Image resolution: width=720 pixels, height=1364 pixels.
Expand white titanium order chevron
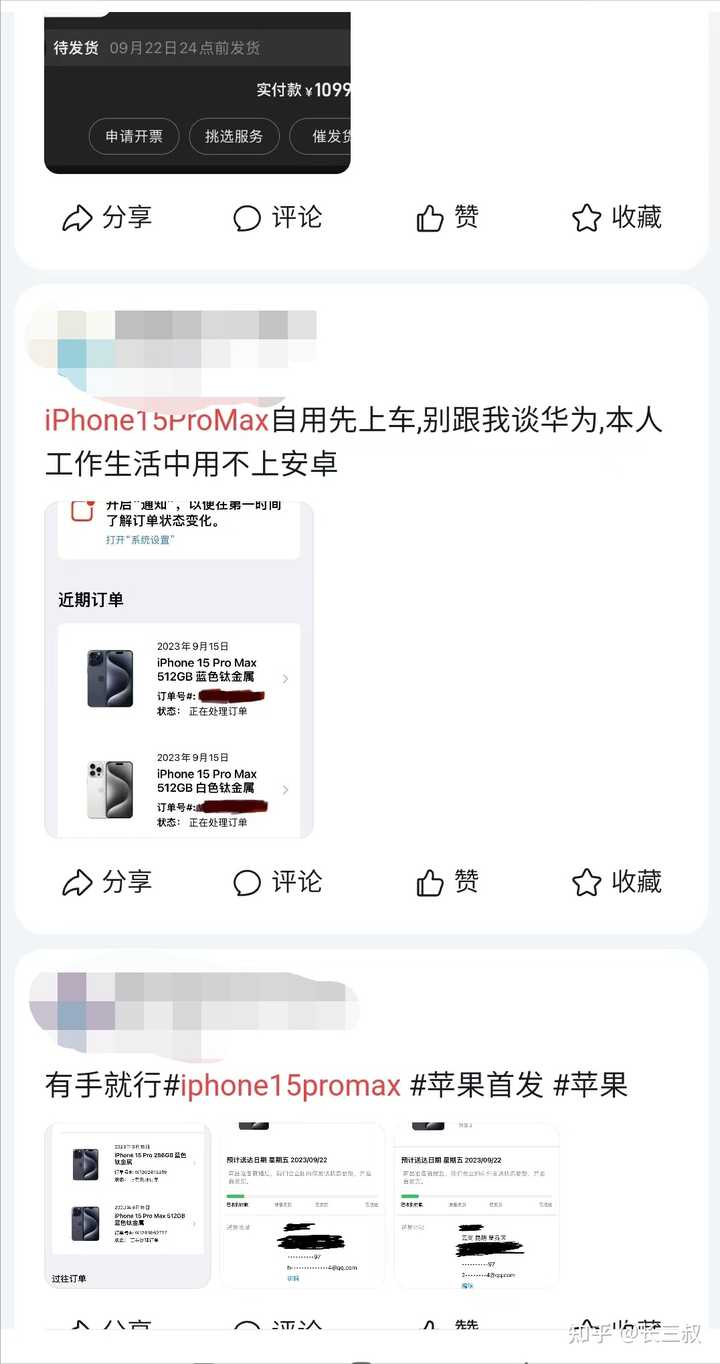(285, 790)
